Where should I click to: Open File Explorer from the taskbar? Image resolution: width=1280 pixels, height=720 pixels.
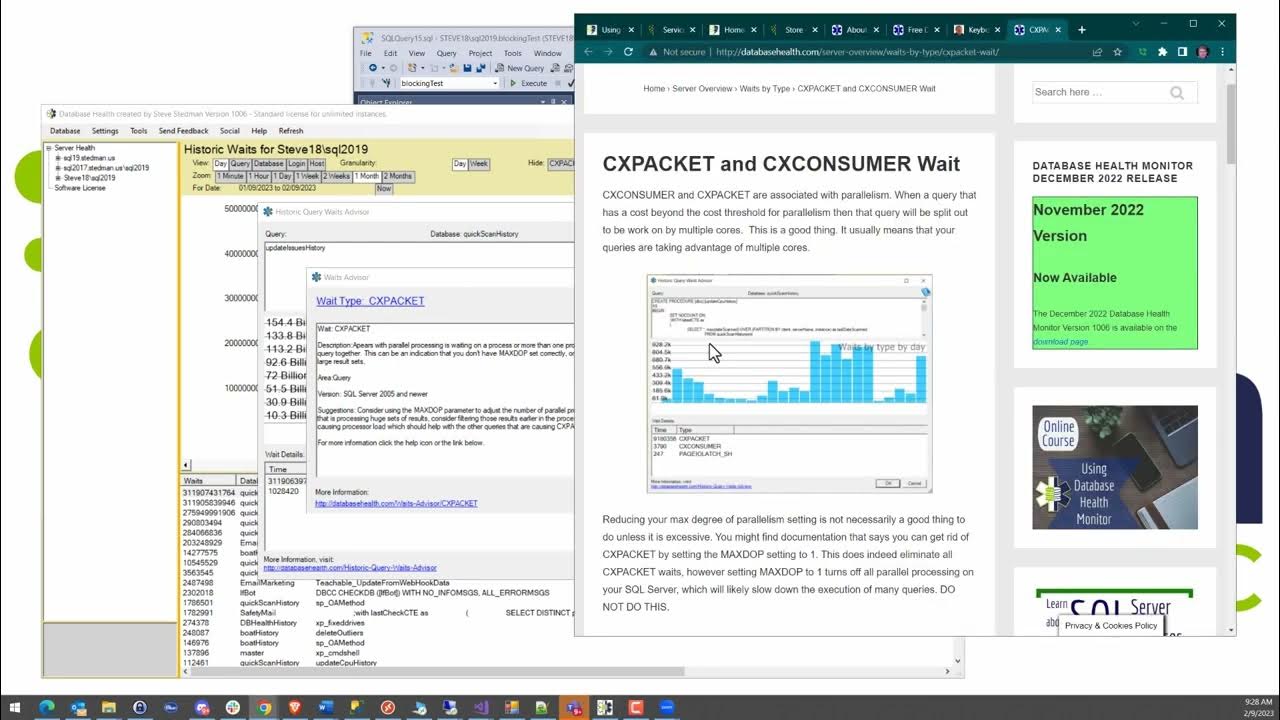pyautogui.click(x=109, y=708)
